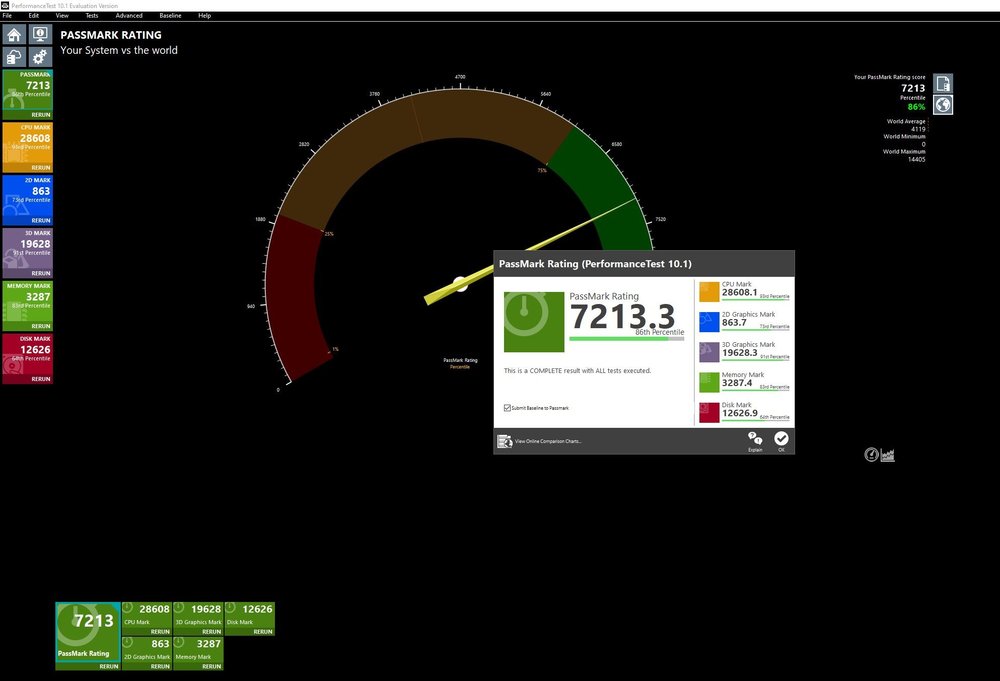Screen dimensions: 1000x681
Task: Click the cloud upload baseline icon
Action: (15, 57)
